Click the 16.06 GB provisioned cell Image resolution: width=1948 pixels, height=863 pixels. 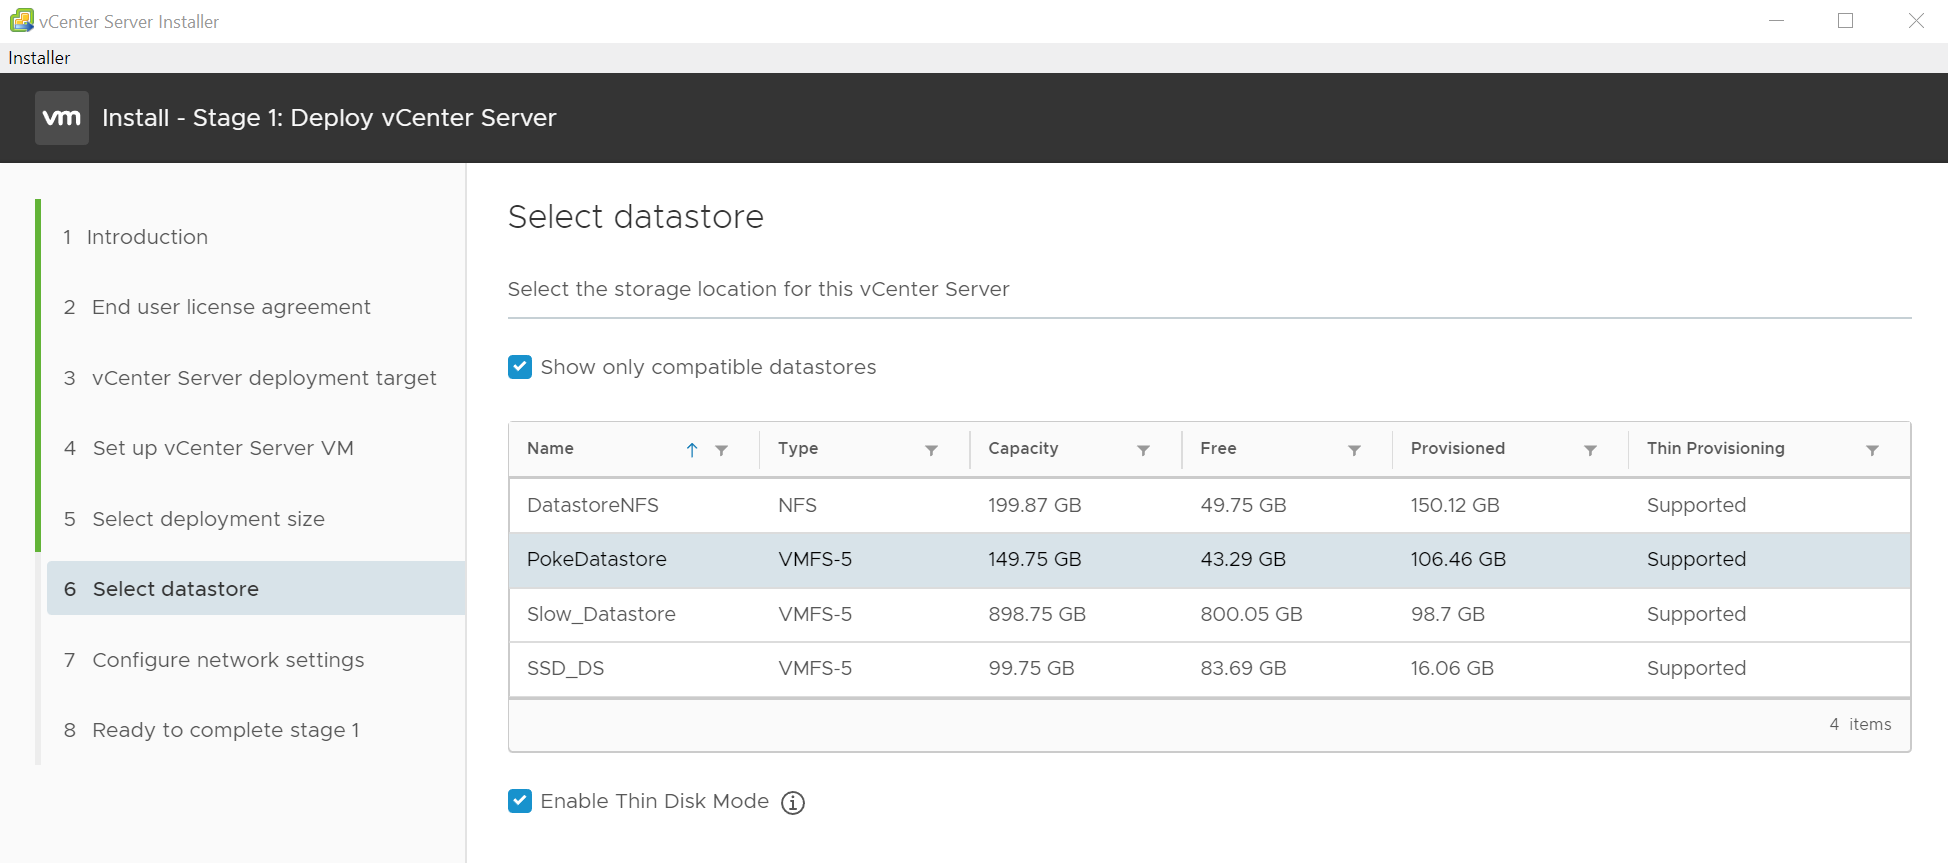pyautogui.click(x=1452, y=668)
